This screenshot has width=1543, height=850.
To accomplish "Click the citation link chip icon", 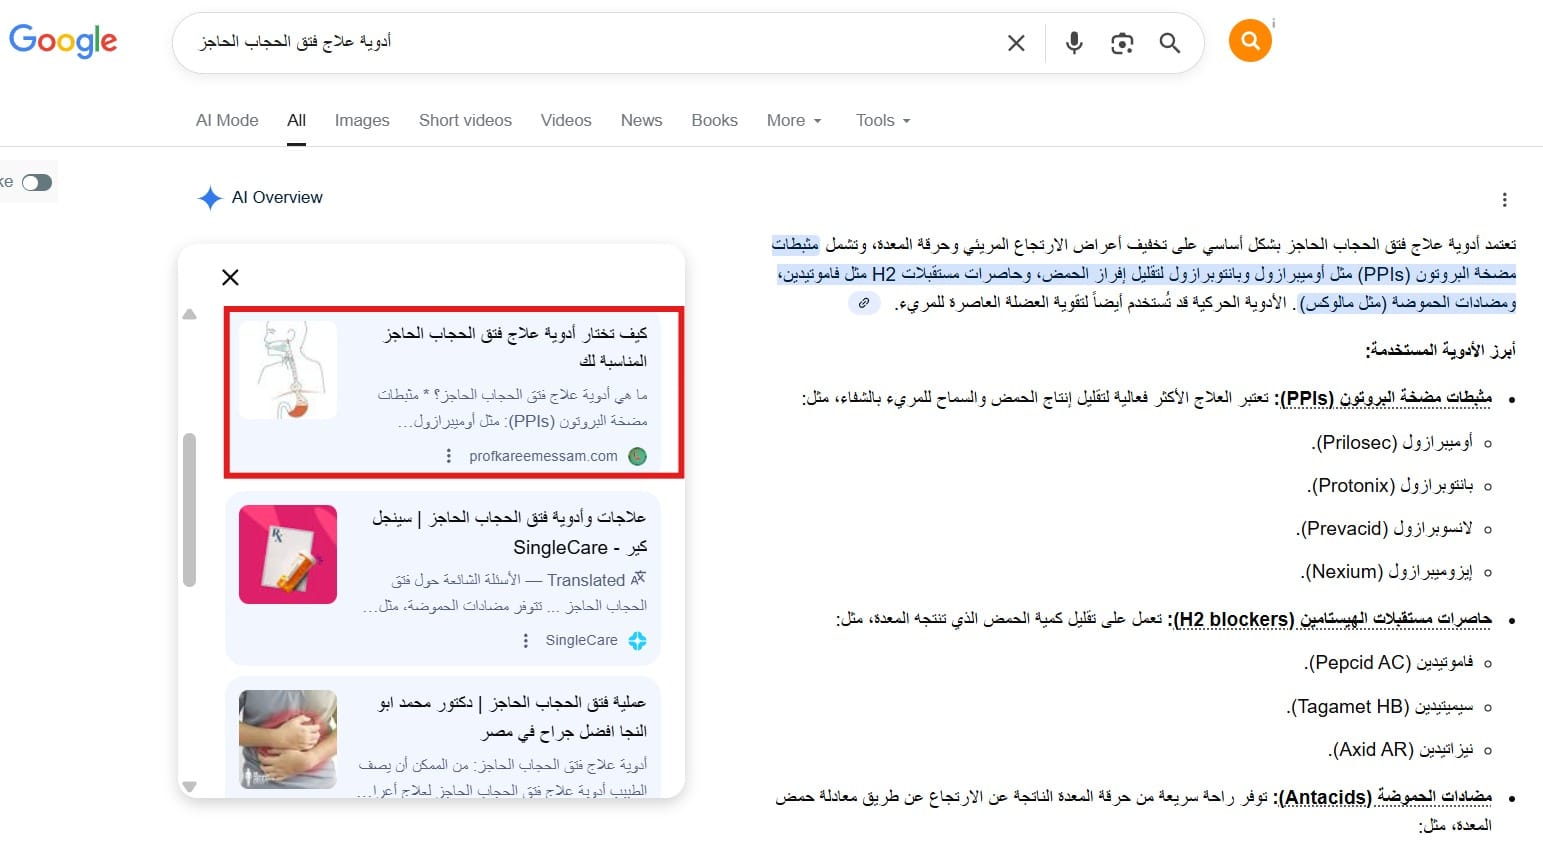I will tap(864, 302).
